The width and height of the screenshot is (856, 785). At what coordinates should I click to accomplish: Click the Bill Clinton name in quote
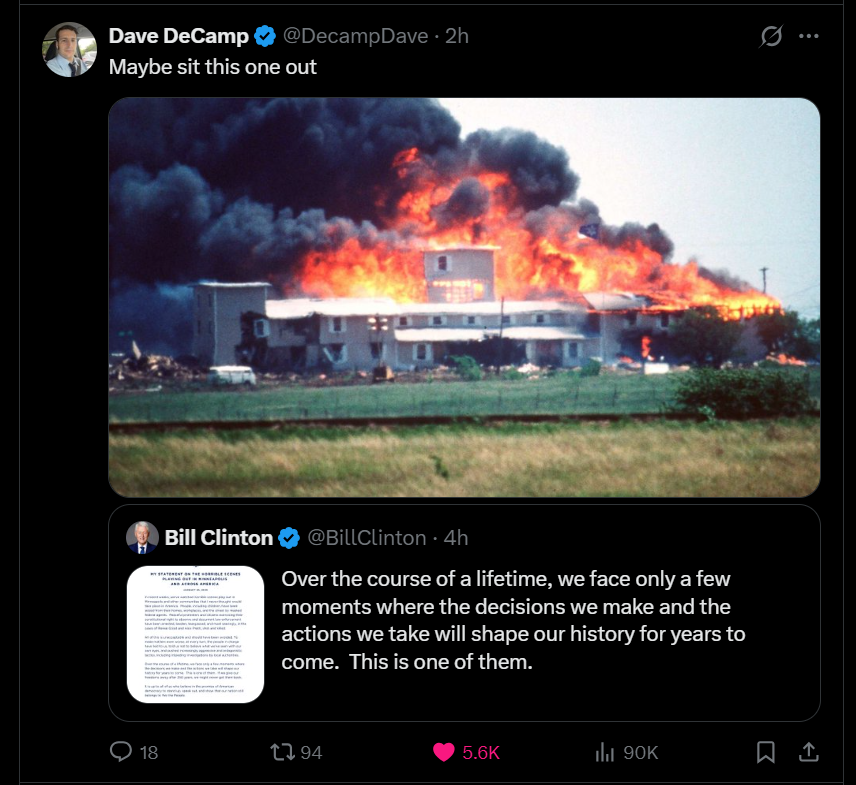click(218, 538)
